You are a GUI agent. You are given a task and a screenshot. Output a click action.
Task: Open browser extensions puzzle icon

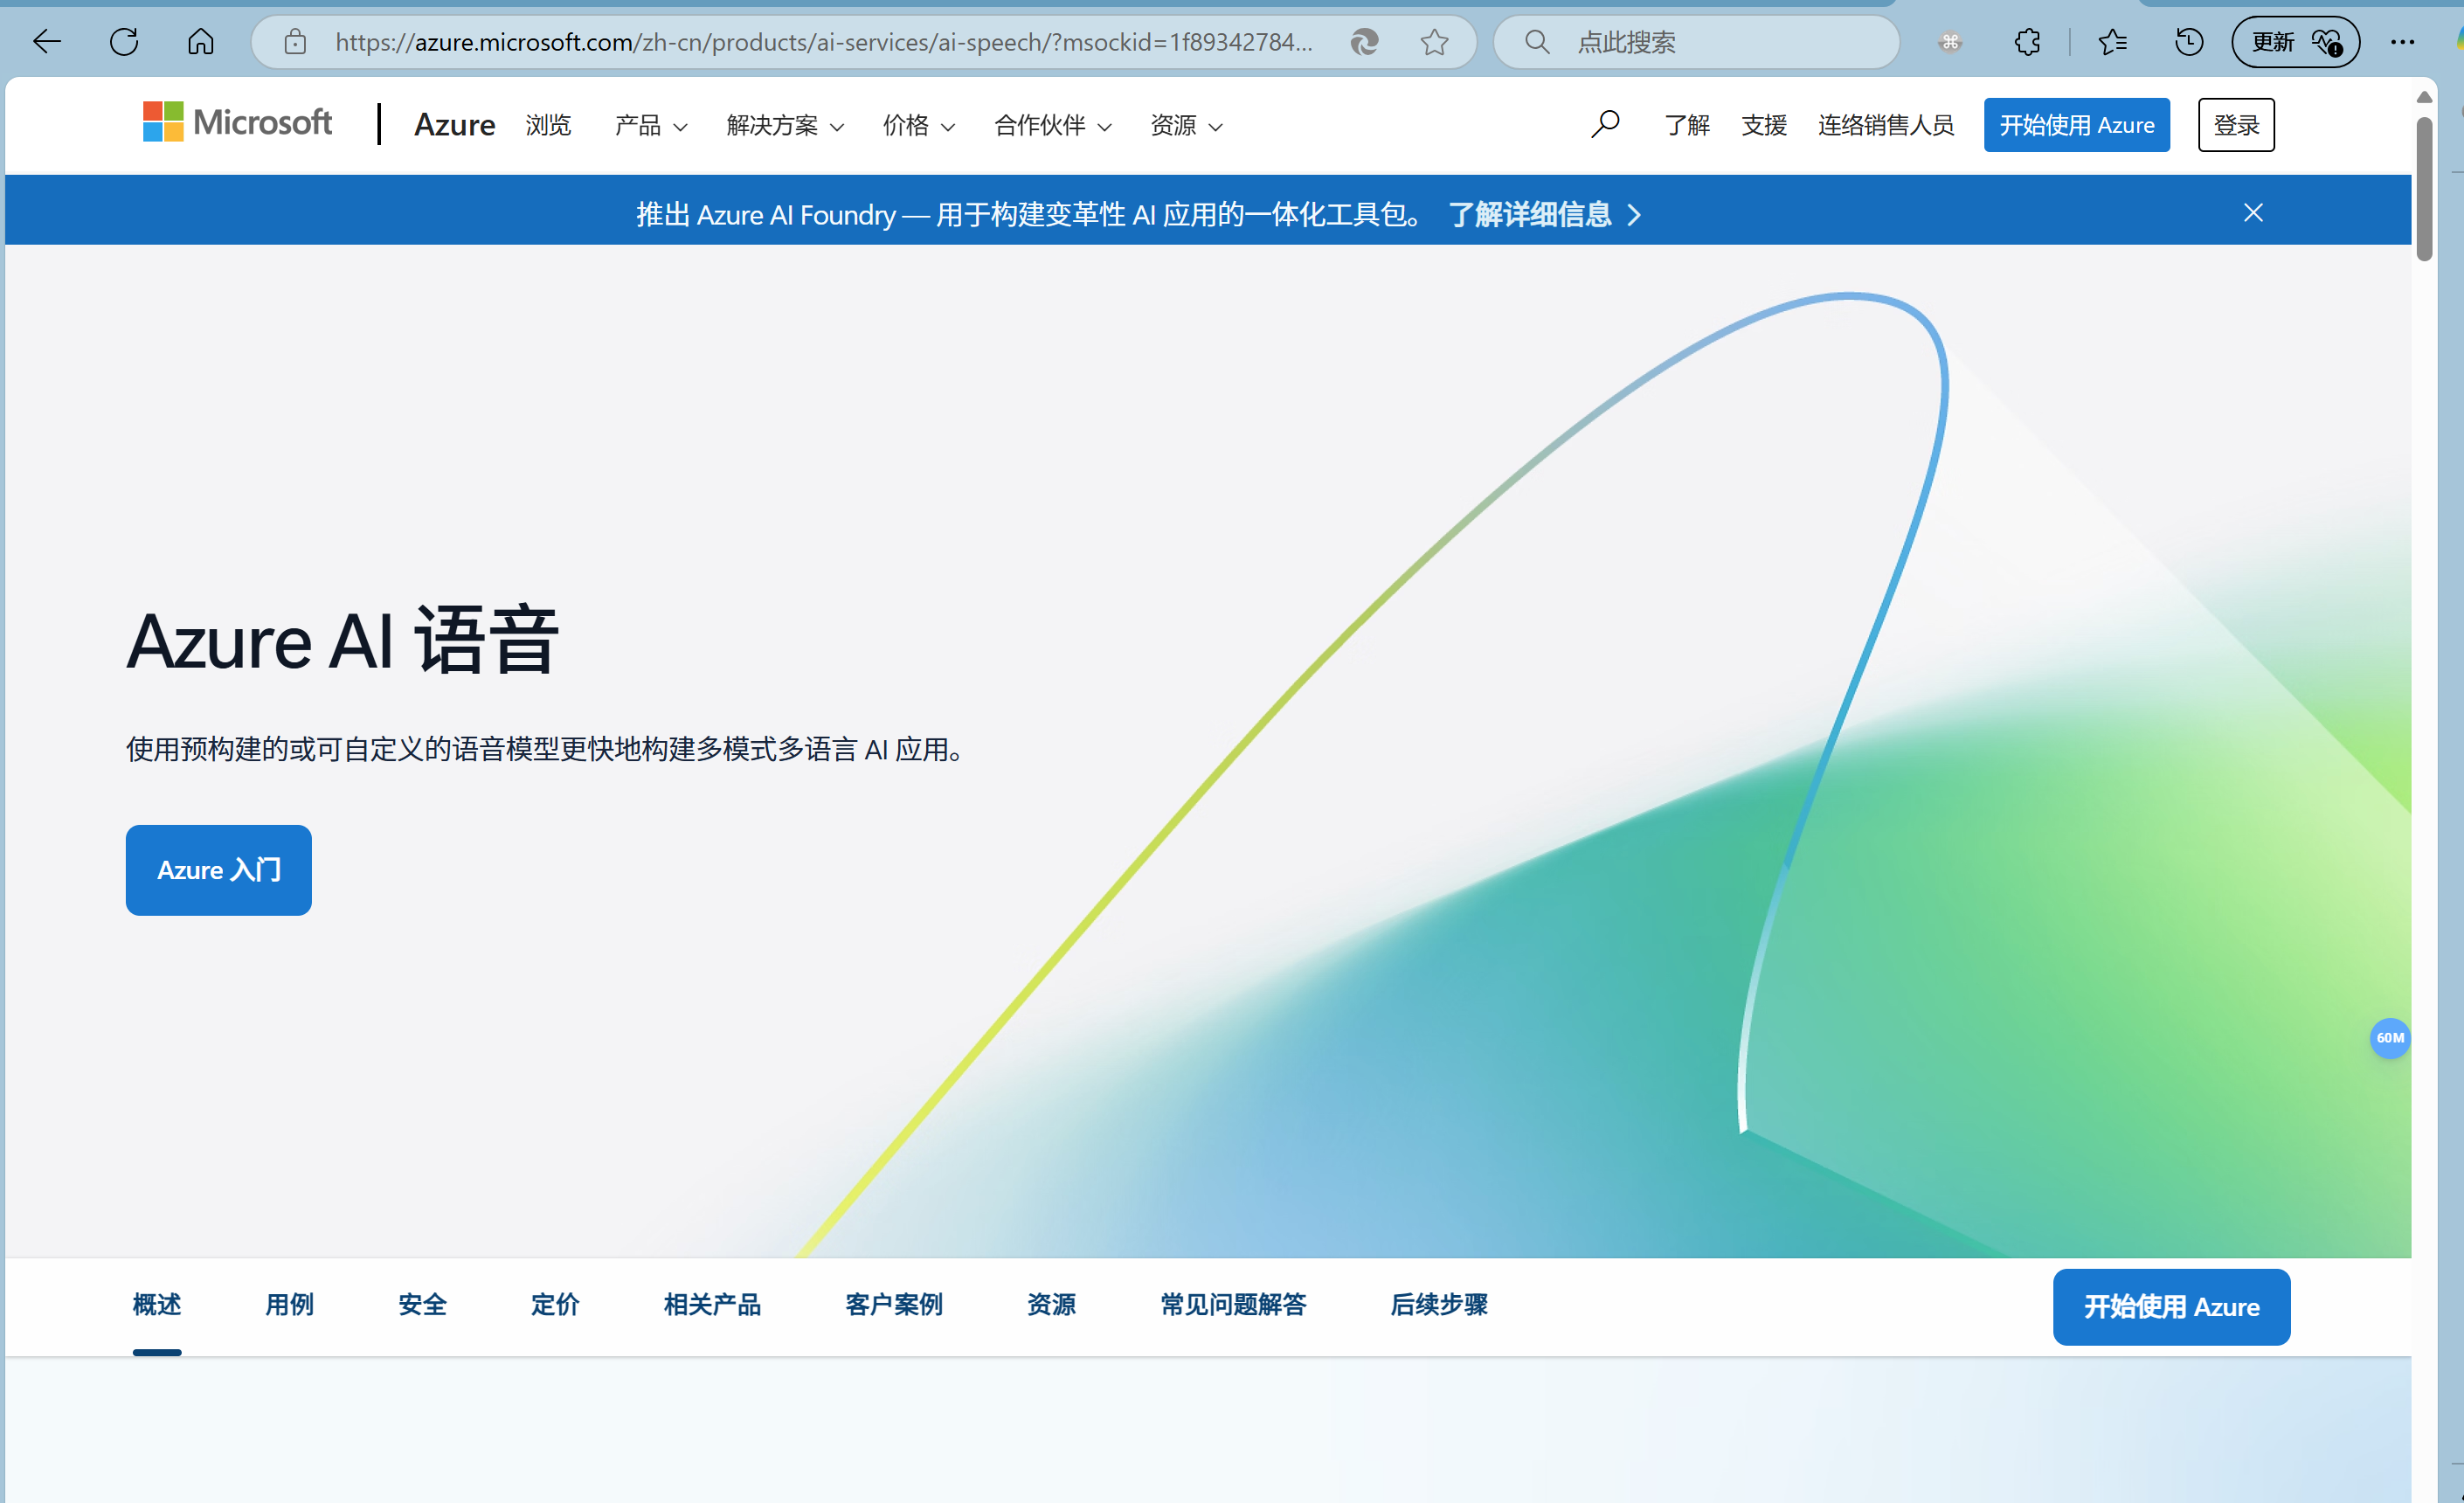2027,42
